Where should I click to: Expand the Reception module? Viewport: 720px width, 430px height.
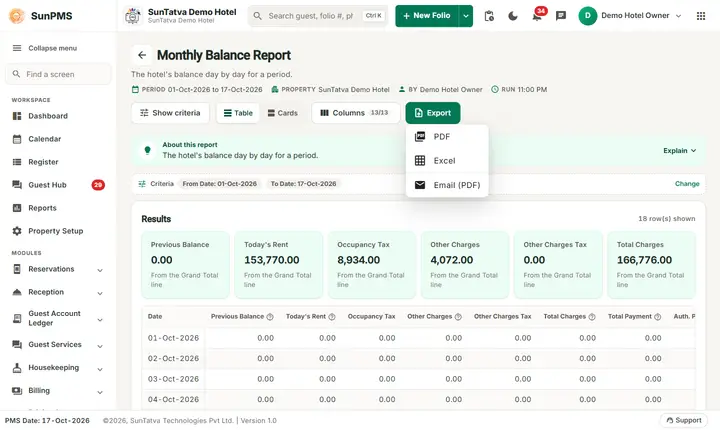click(100, 293)
